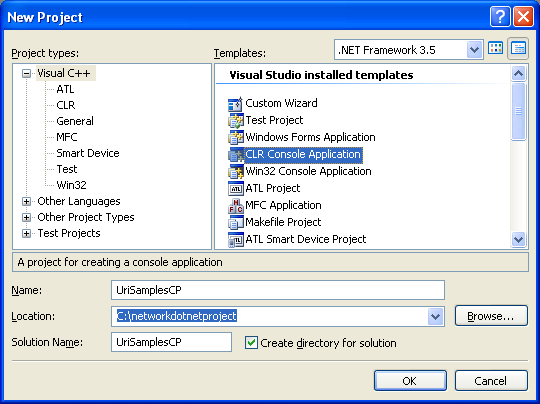The image size is (540, 404).
Task: Click the ATL Smart Device Project icon
Action: pos(236,239)
